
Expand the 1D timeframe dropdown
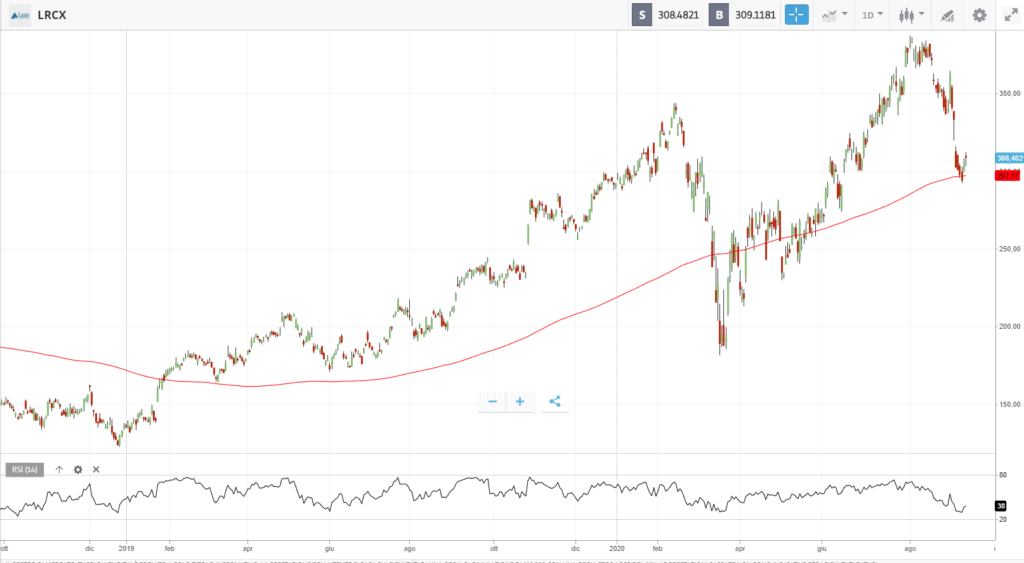[x=872, y=15]
